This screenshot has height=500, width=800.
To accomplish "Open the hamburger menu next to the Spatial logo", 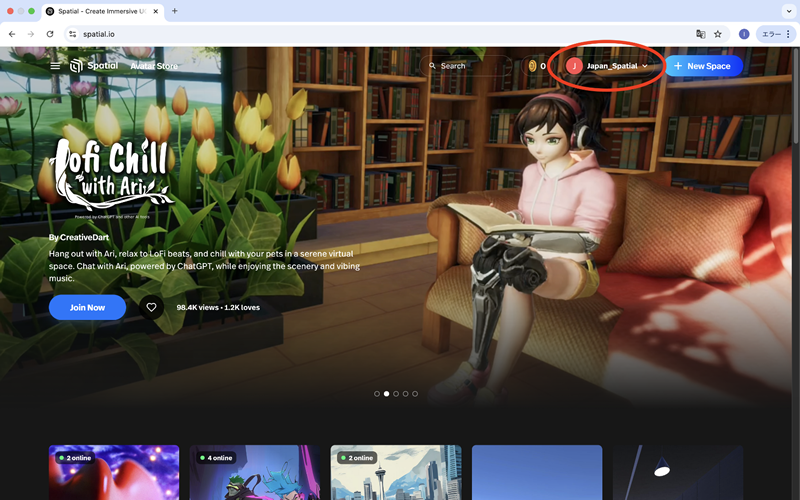I will [x=55, y=66].
